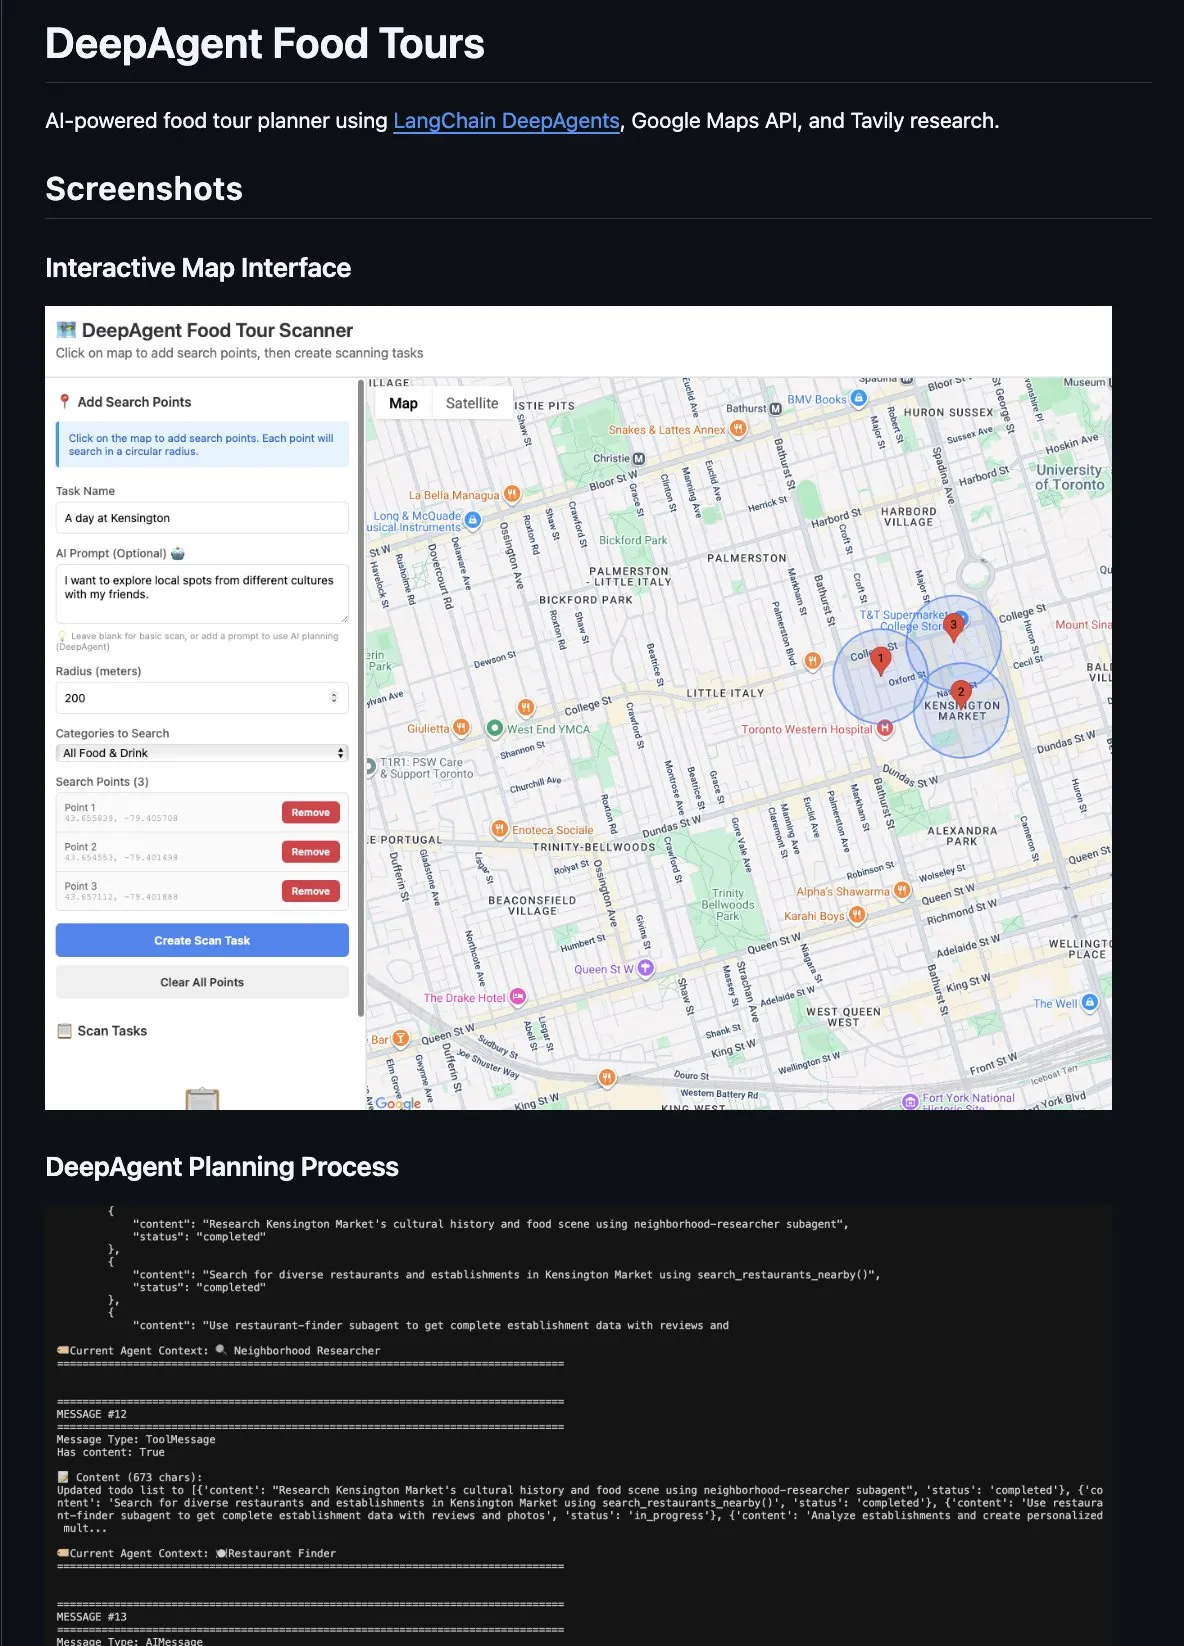Switch to the Satellite map view
Viewport: 1184px width, 1646px height.
coord(471,403)
